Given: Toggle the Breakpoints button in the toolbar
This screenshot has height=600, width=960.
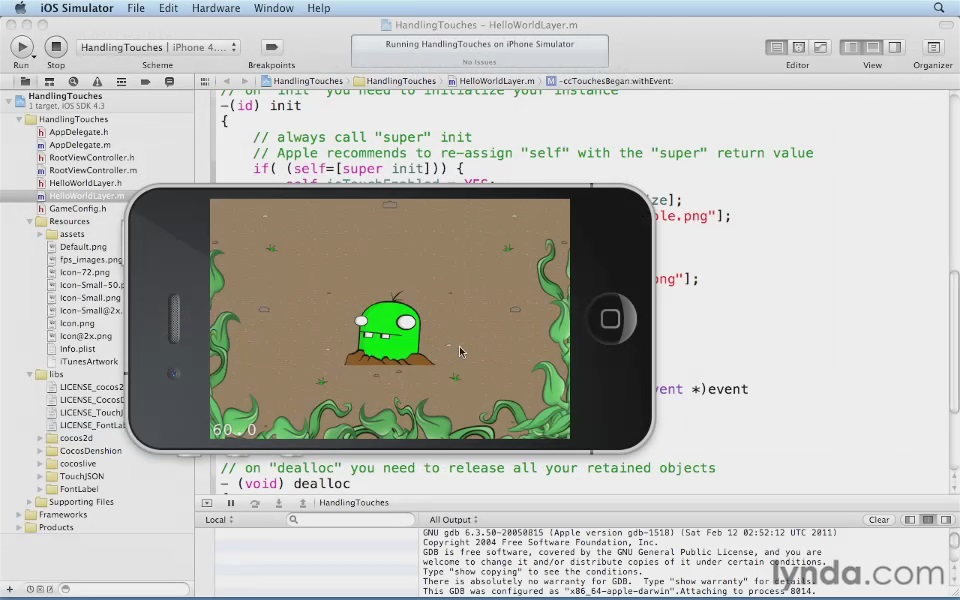Looking at the screenshot, I should coord(271,47).
